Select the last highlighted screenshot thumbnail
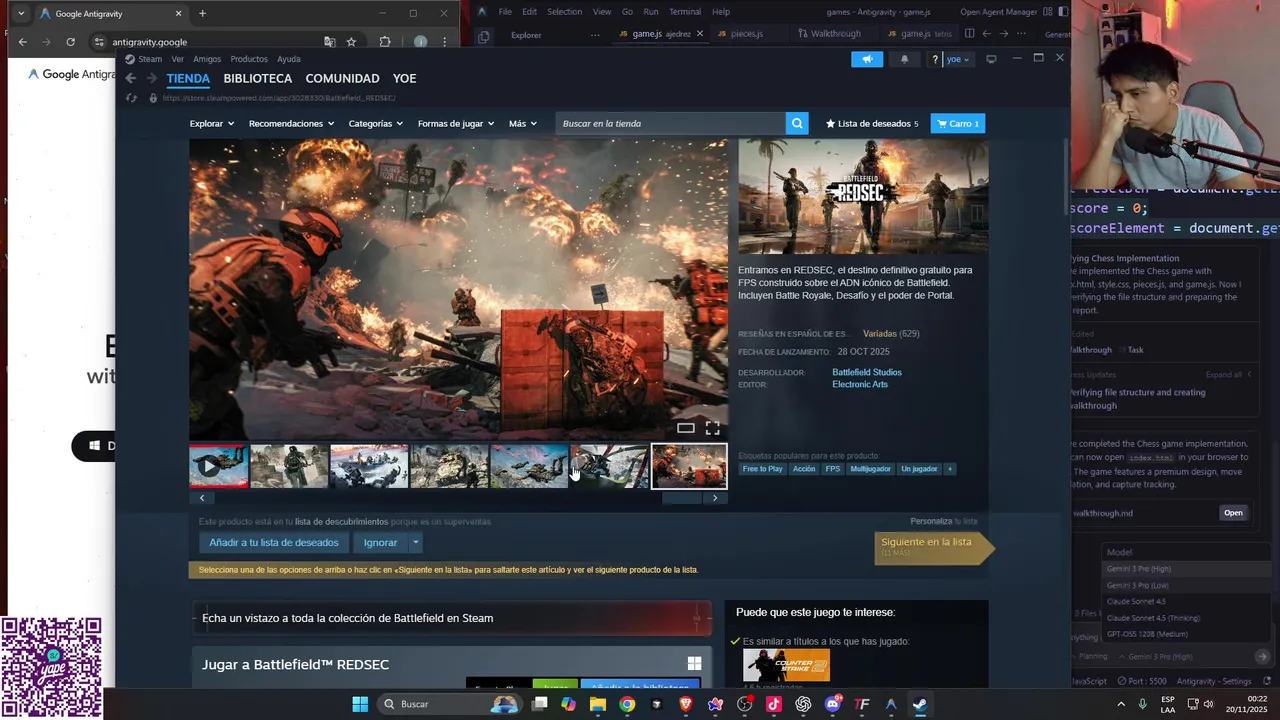This screenshot has height=720, width=1280. pos(689,466)
